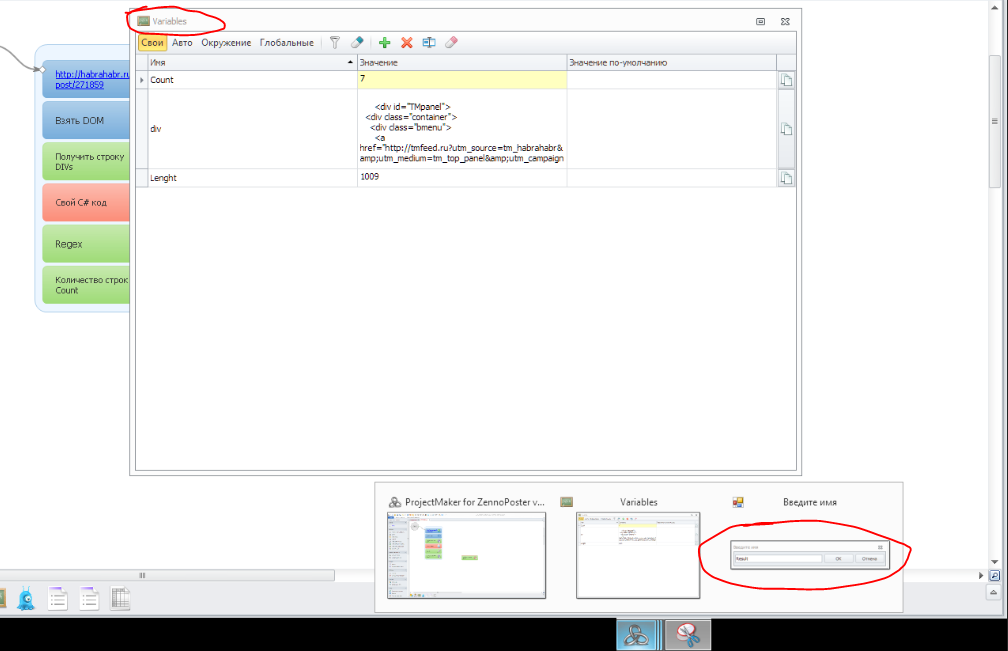Screen dimensions: 1008x651
Task: Edit the Count value cell showing 7
Action: 462,80
